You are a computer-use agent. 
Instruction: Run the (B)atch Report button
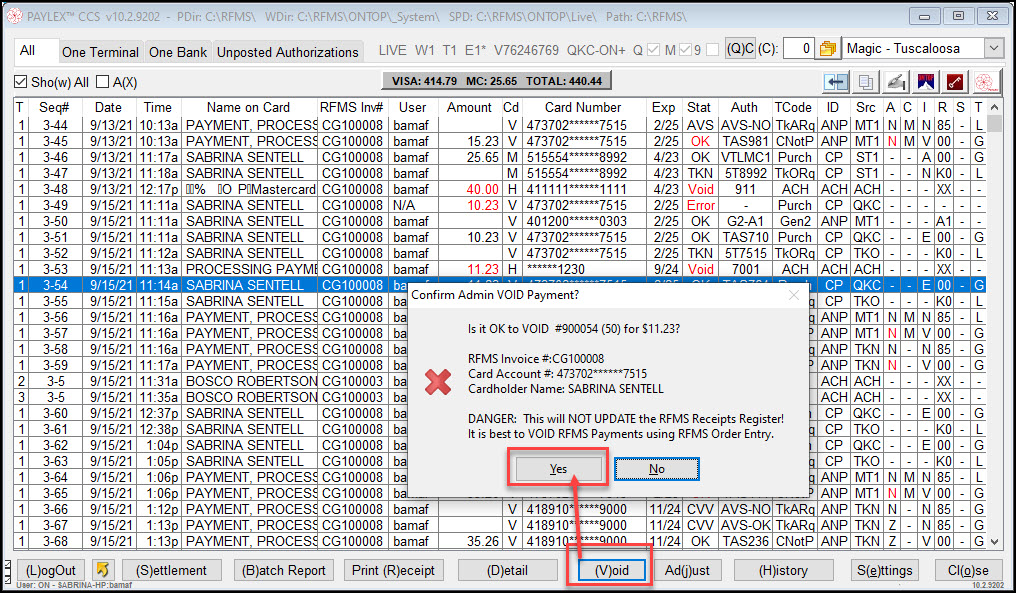pos(284,570)
